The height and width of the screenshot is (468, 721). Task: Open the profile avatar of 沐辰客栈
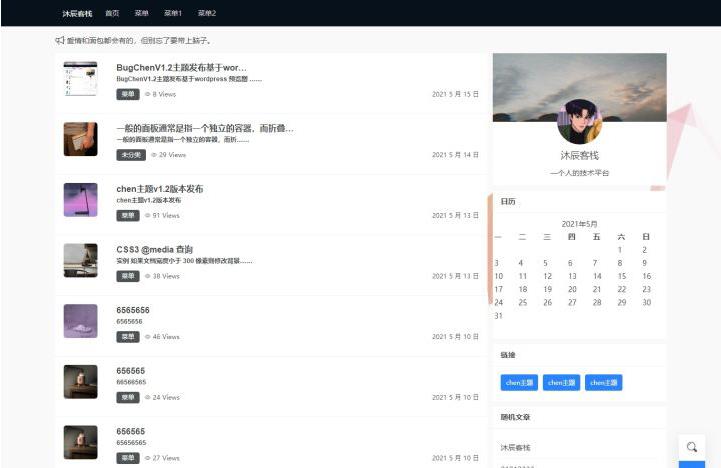(x=579, y=121)
